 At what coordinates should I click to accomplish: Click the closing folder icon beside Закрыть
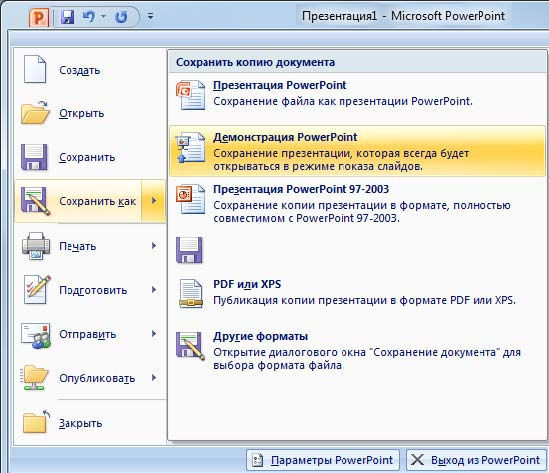[36, 422]
